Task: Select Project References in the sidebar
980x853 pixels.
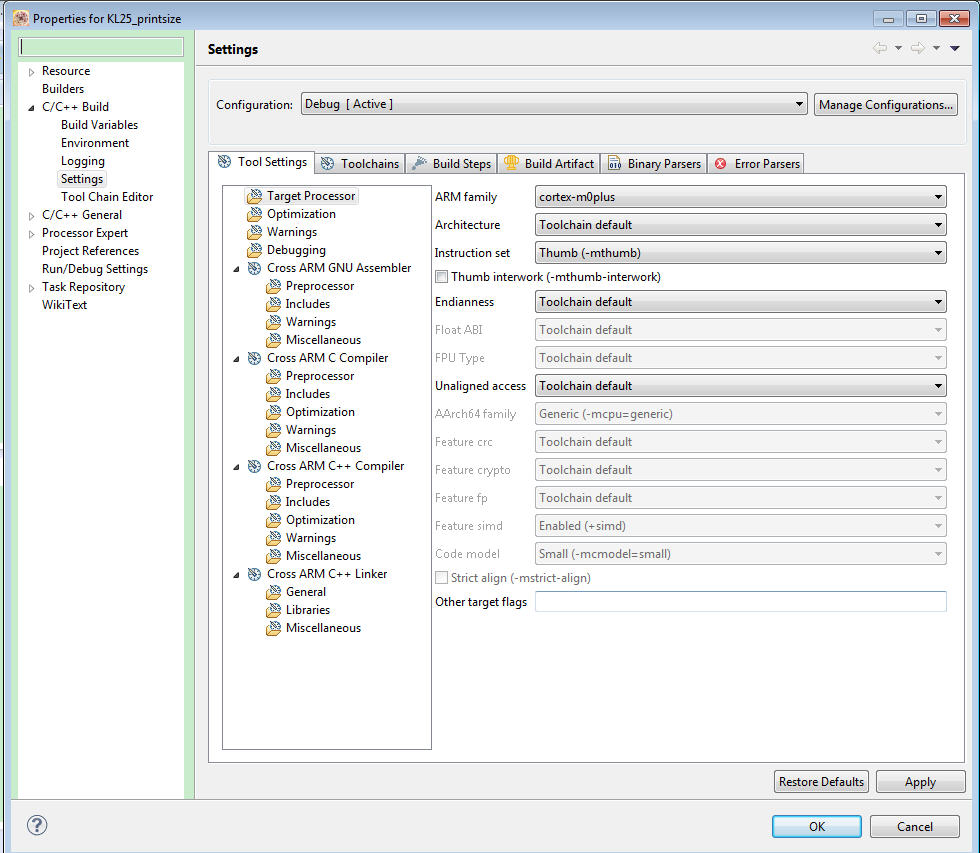Action: point(91,251)
